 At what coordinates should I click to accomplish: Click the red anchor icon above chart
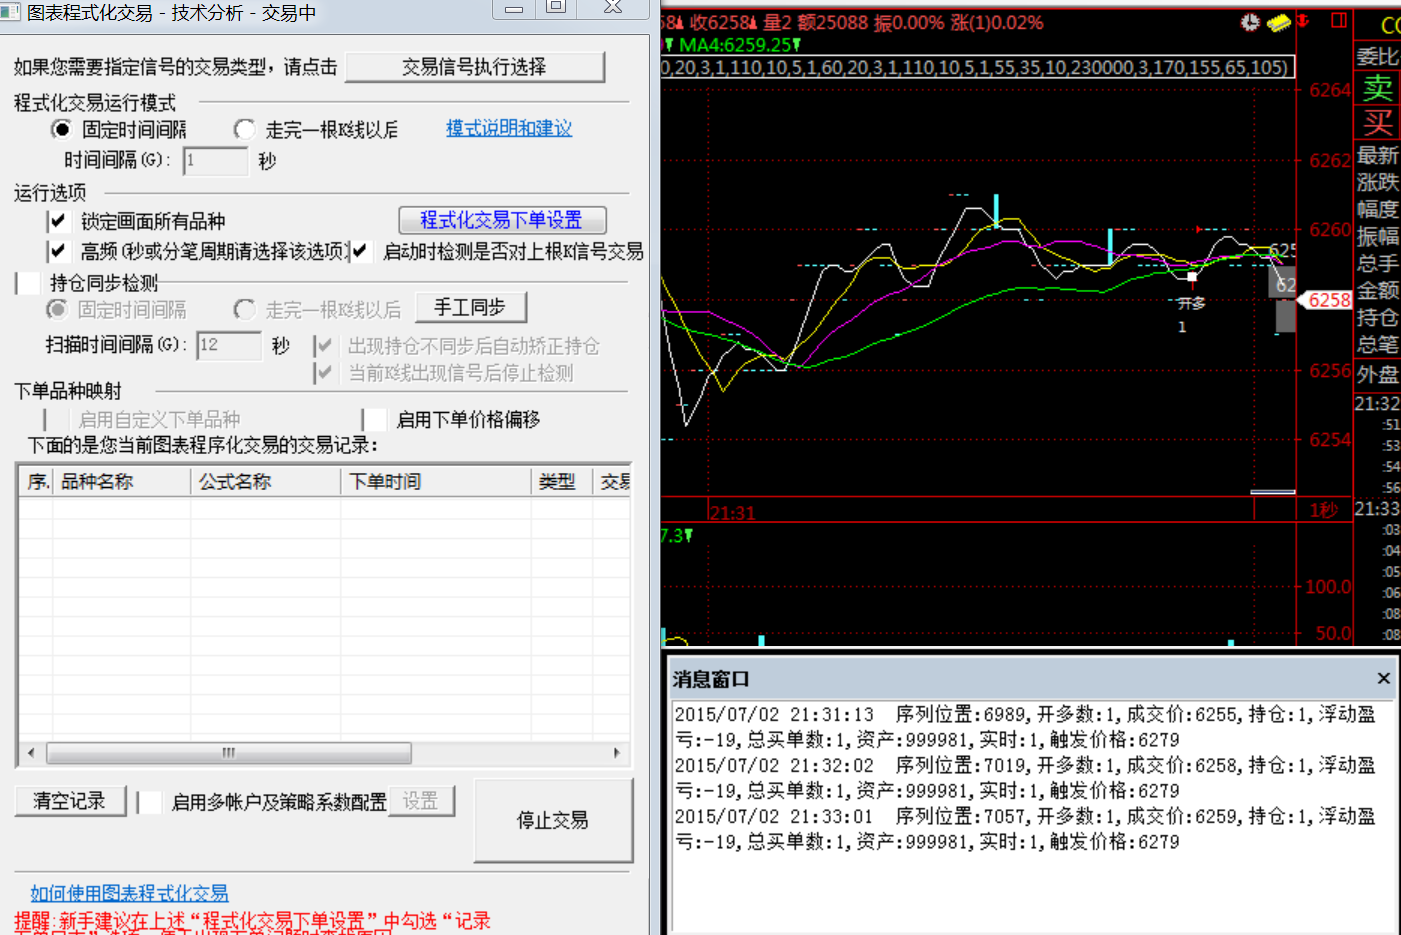[1303, 21]
